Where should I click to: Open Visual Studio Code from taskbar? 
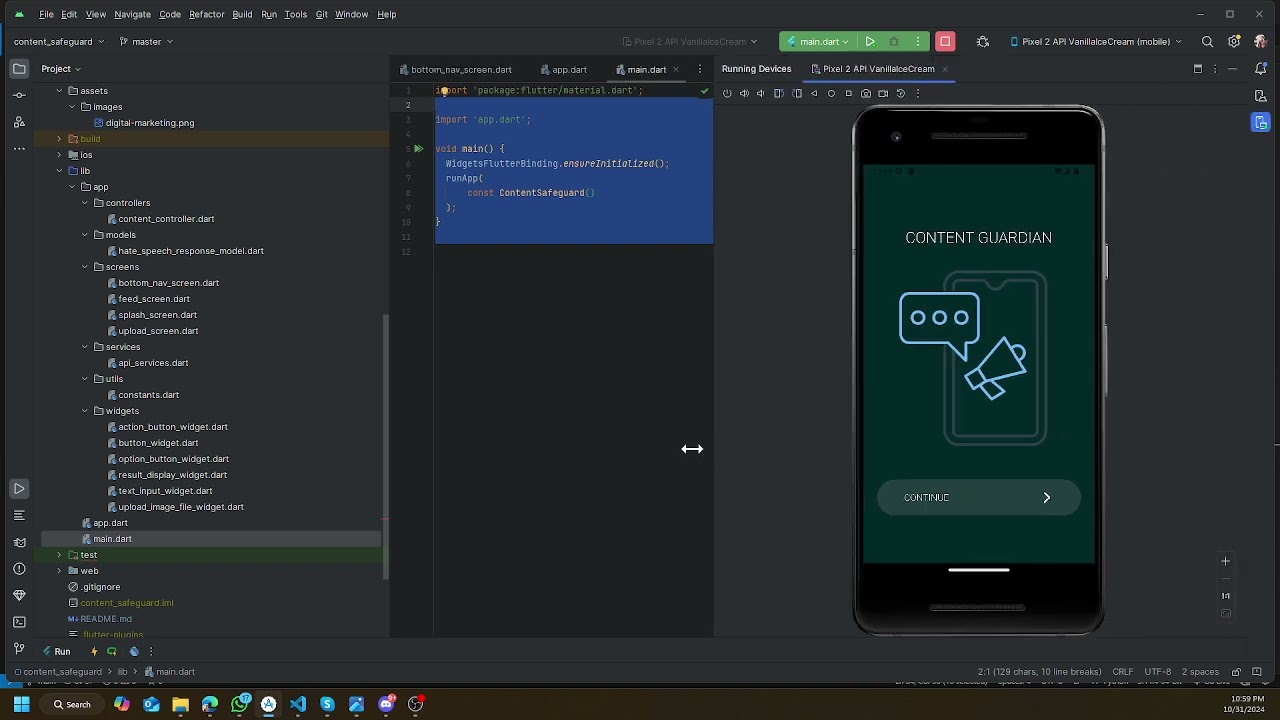pyautogui.click(x=298, y=704)
